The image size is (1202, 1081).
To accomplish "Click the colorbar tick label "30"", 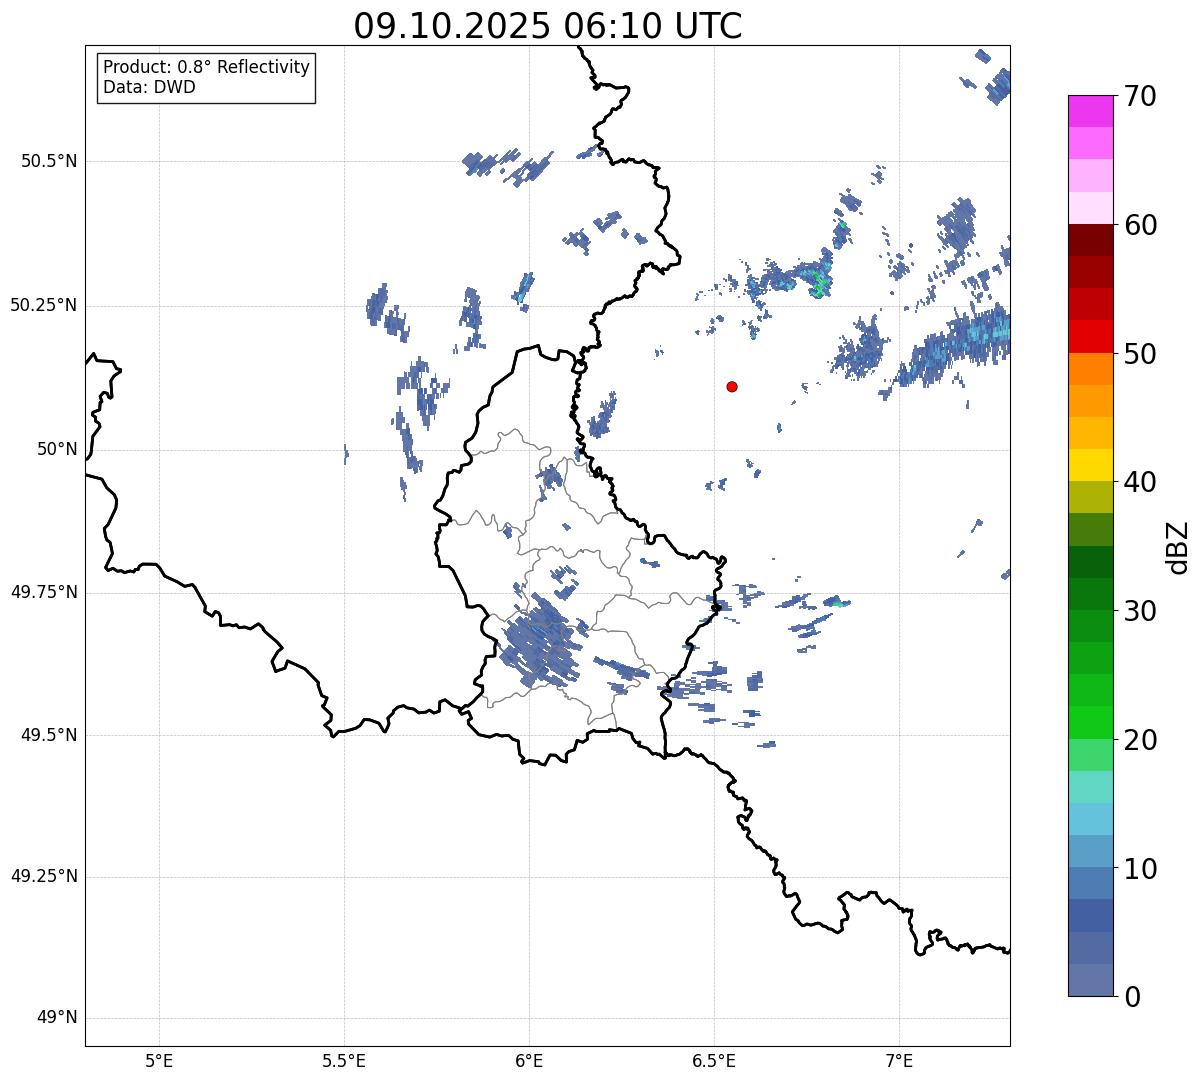I will click(x=1139, y=611).
